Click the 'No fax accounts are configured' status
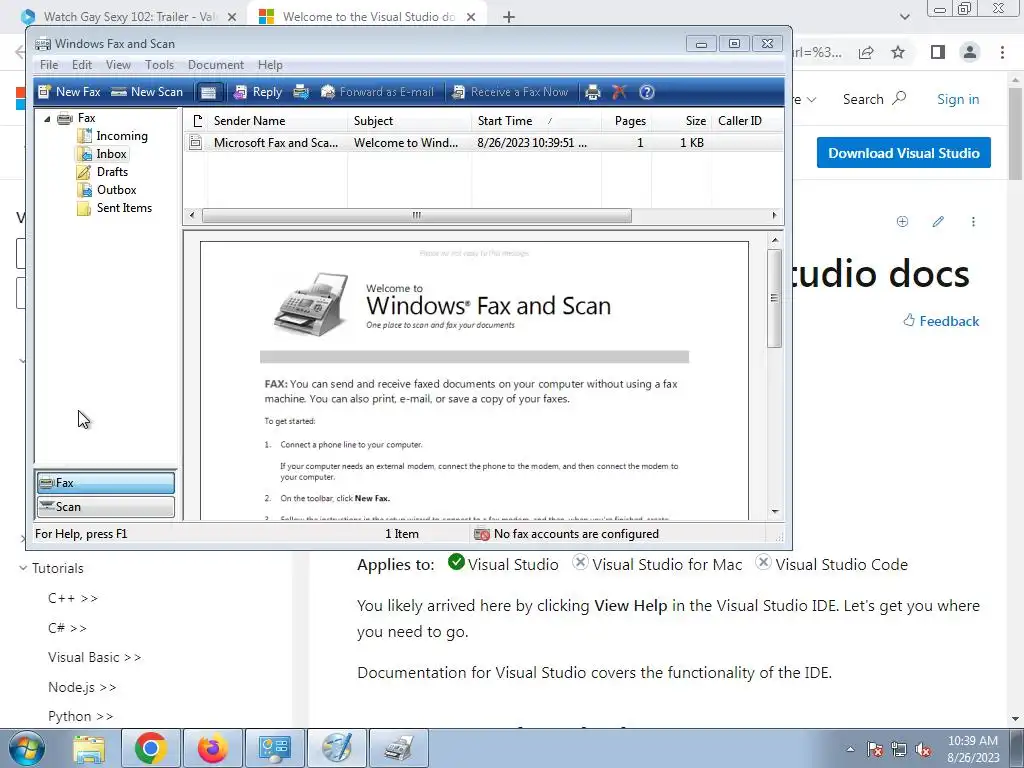Viewport: 1024px width, 768px height. coord(567,534)
